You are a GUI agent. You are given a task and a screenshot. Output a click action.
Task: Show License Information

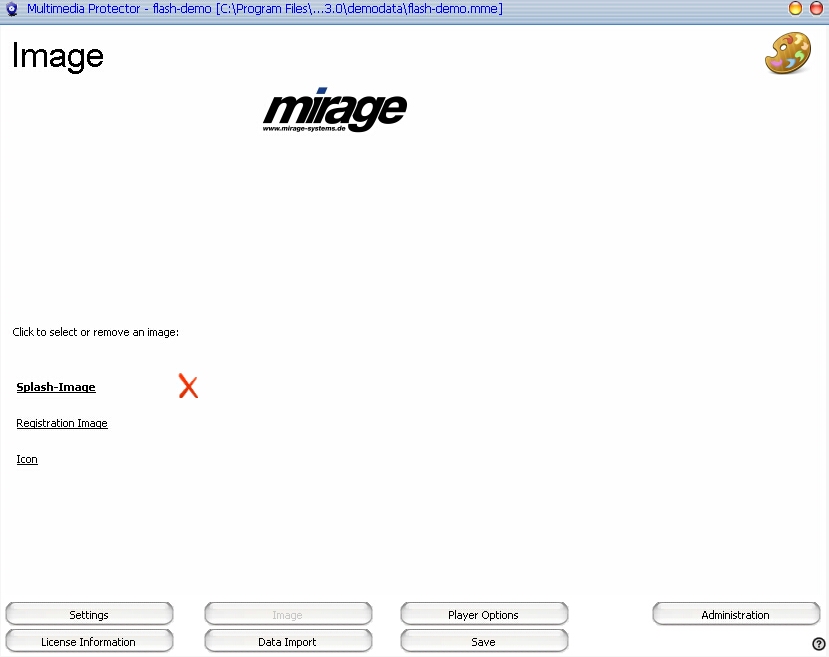89,641
